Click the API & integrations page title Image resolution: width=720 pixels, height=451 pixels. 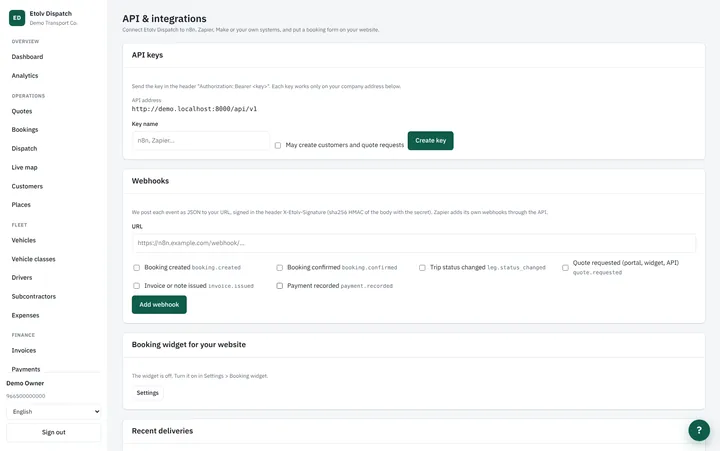[x=164, y=18]
